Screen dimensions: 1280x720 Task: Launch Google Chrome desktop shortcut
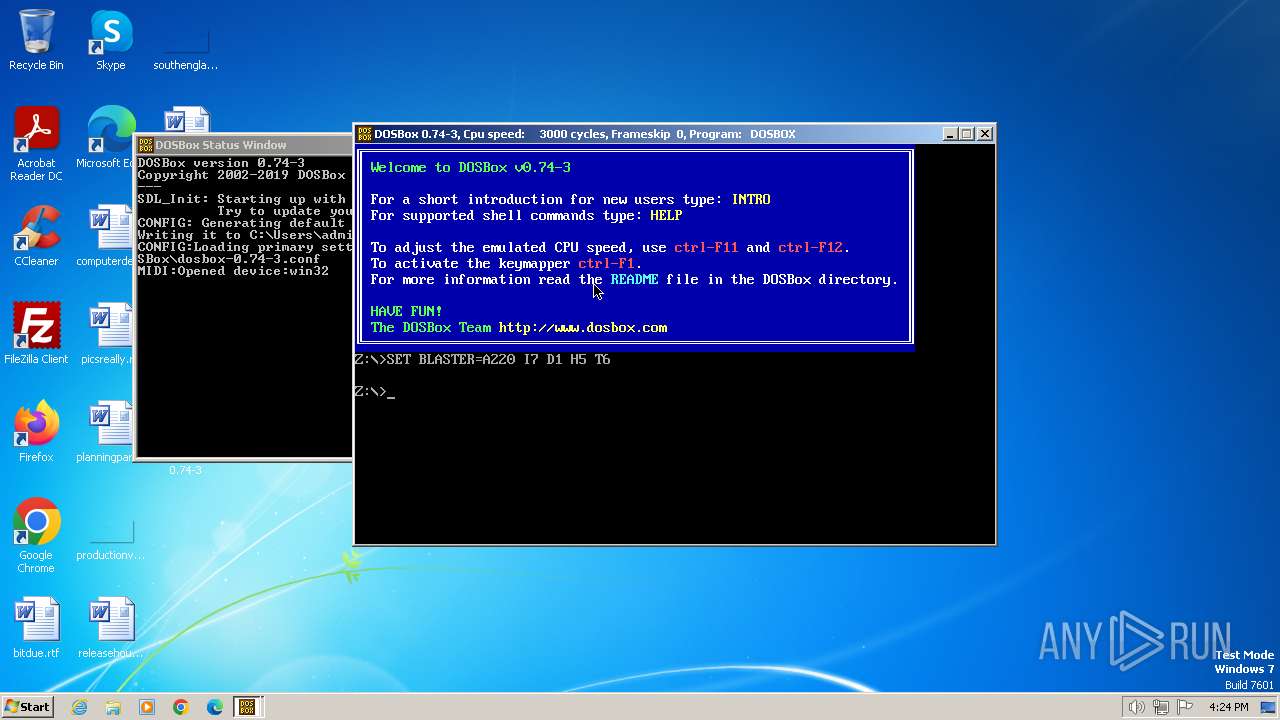[x=36, y=535]
